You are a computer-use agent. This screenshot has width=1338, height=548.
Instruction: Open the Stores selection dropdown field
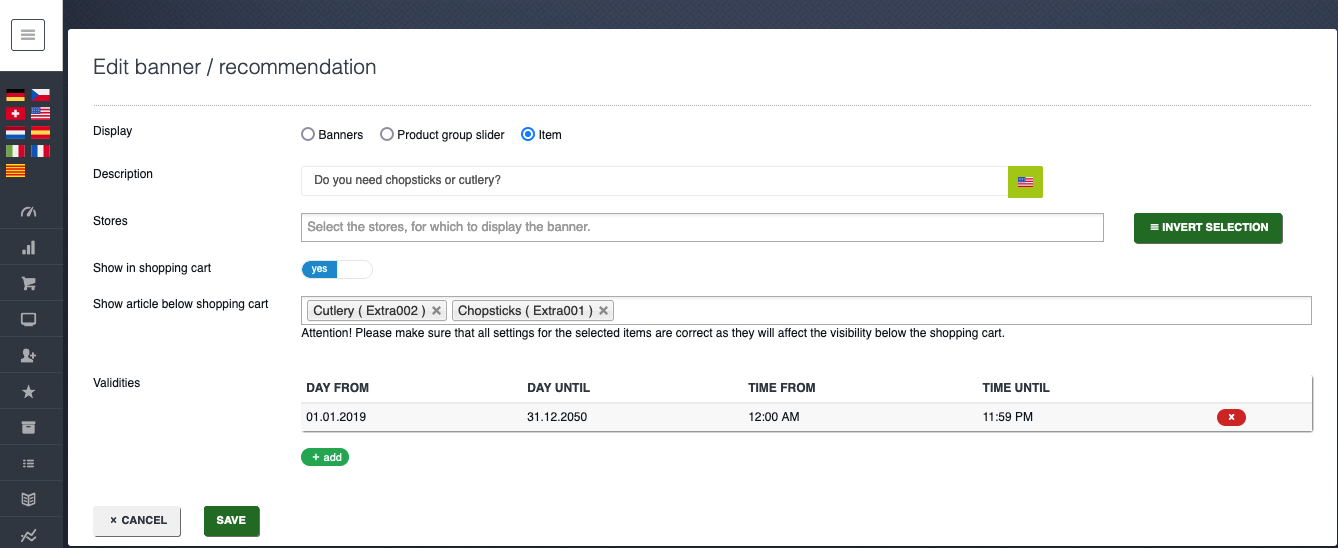(702, 227)
